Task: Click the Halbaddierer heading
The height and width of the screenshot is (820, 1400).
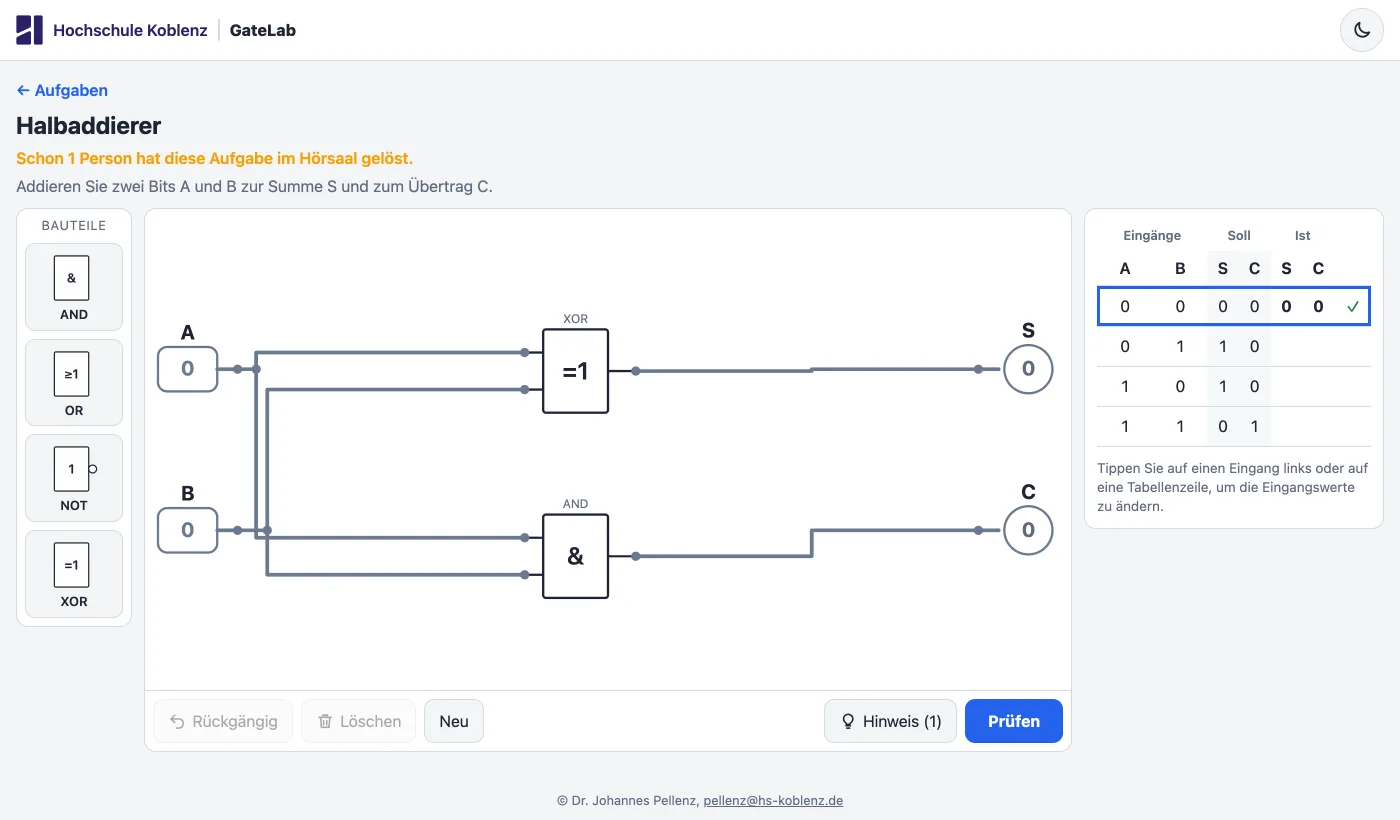Action: pyautogui.click(x=89, y=126)
